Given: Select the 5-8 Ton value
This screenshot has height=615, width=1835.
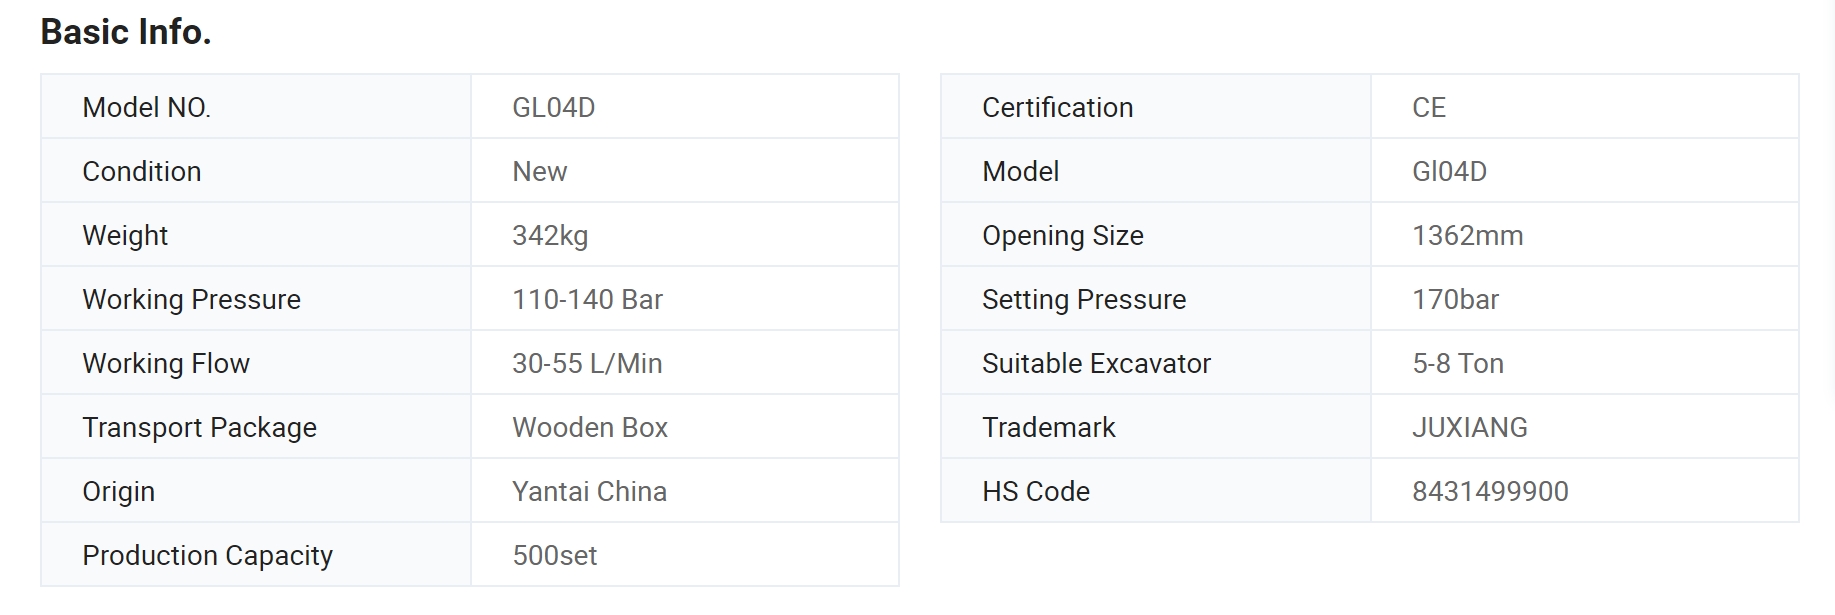Looking at the screenshot, I should [1457, 363].
